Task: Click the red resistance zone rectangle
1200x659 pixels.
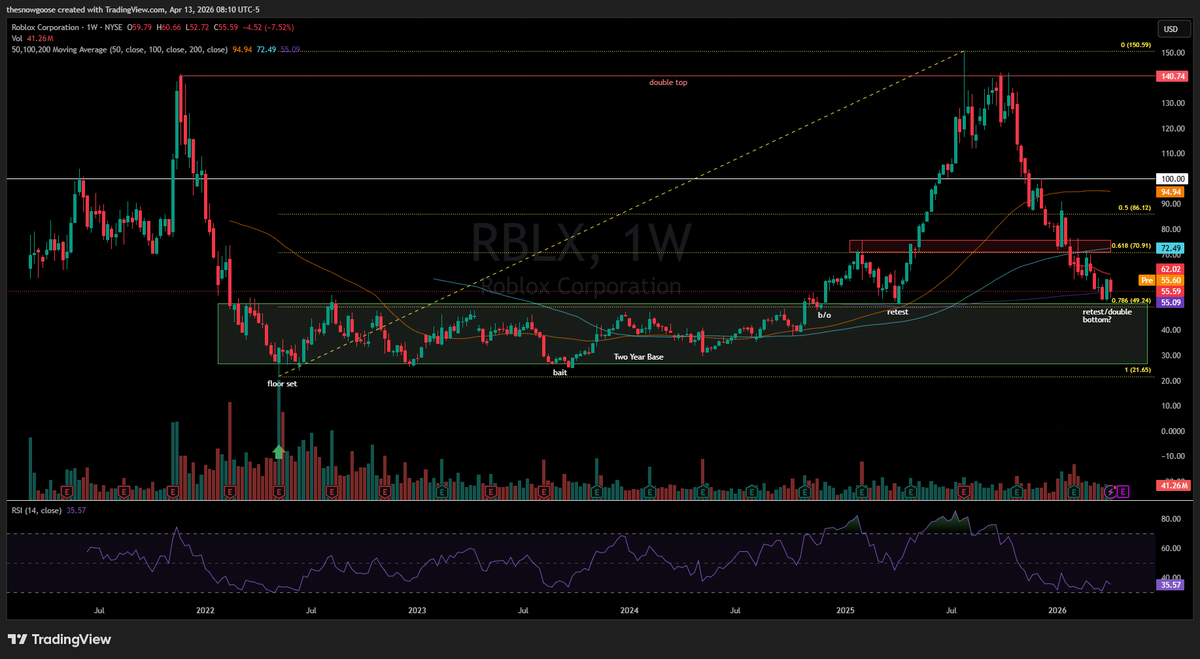Action: [980, 246]
